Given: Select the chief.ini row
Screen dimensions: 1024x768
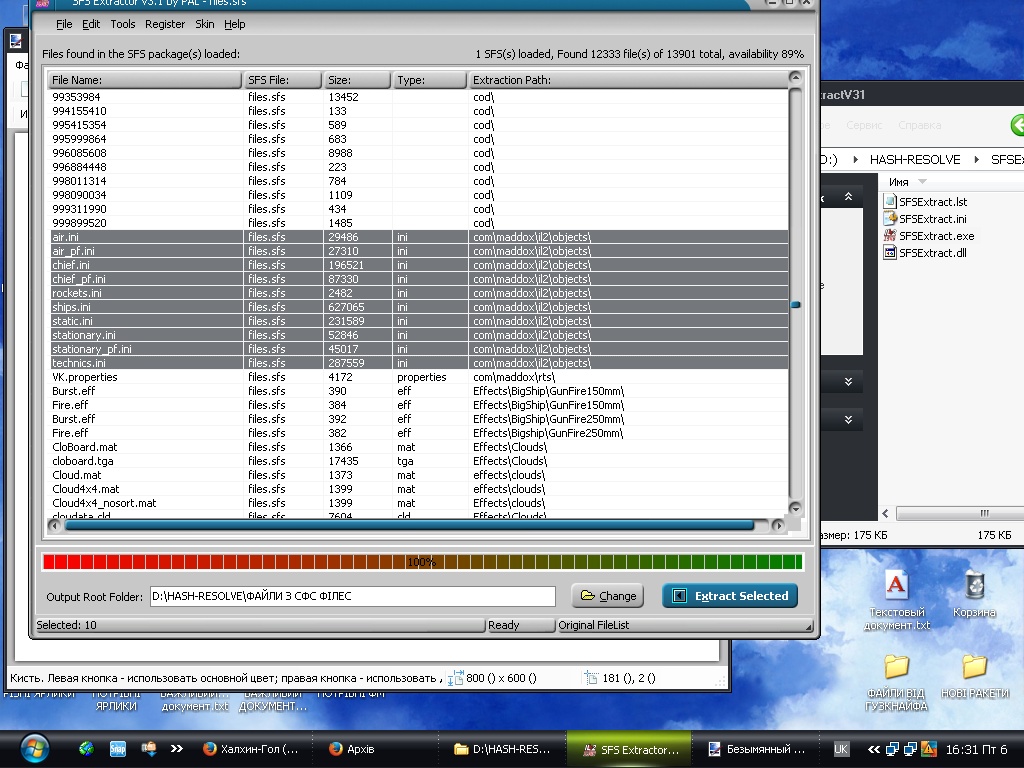Looking at the screenshot, I should (419, 265).
